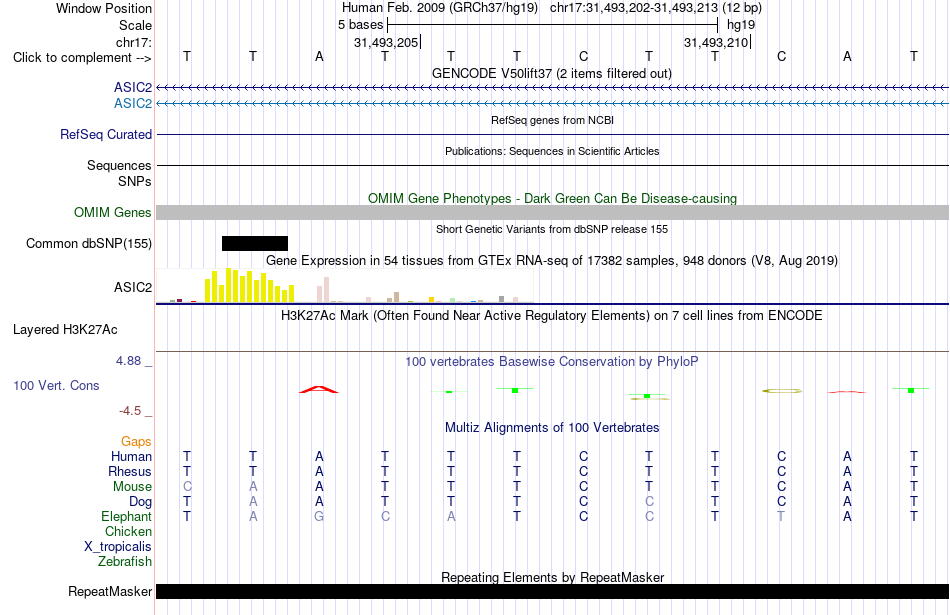Click the GTEx ASIC2 expression bar chart
This screenshot has width=950, height=615.
click(345, 286)
